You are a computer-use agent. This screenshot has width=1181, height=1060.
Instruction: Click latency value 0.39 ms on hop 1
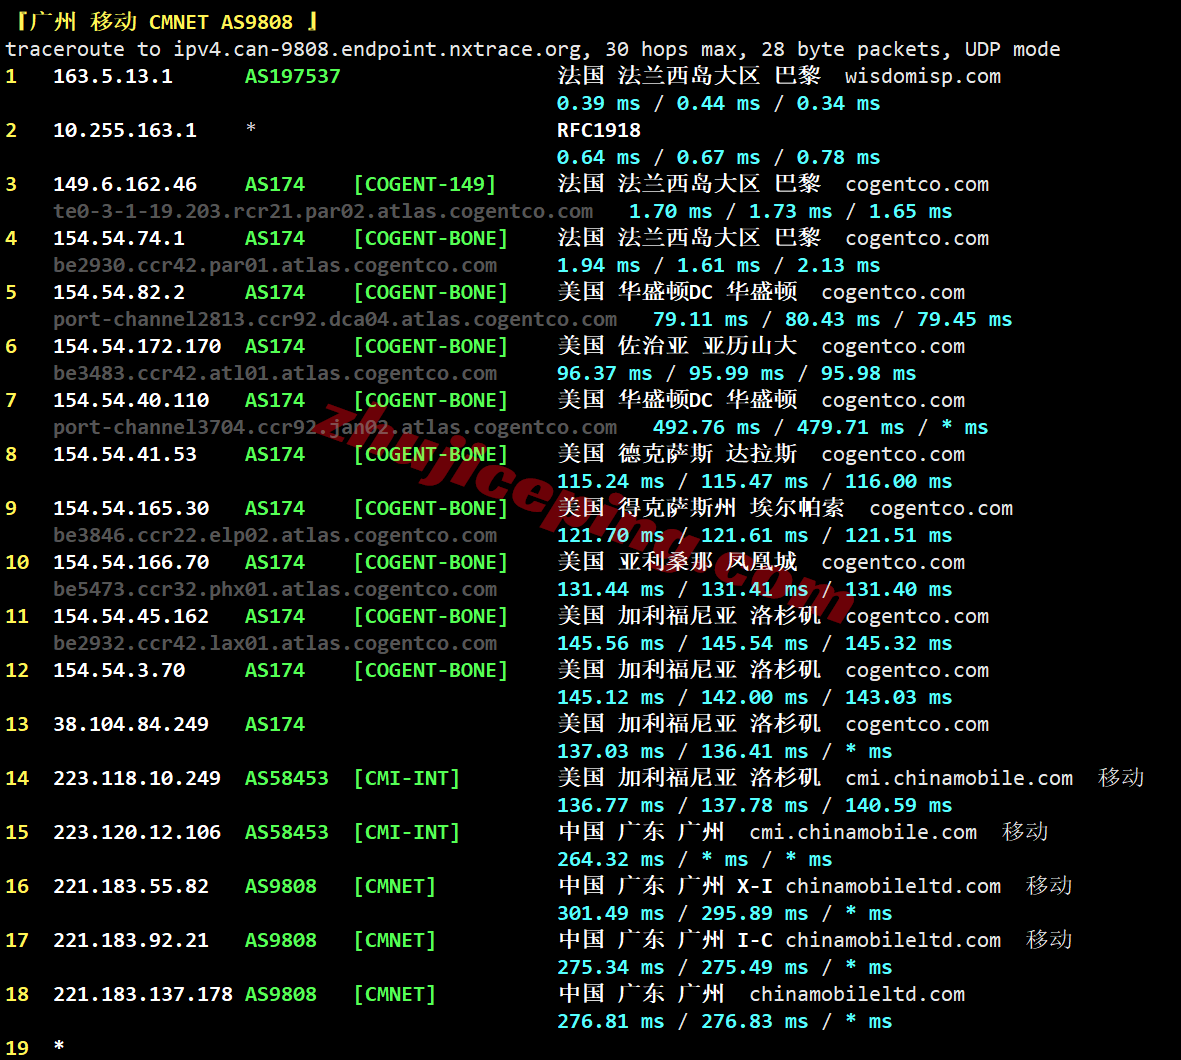pyautogui.click(x=598, y=103)
